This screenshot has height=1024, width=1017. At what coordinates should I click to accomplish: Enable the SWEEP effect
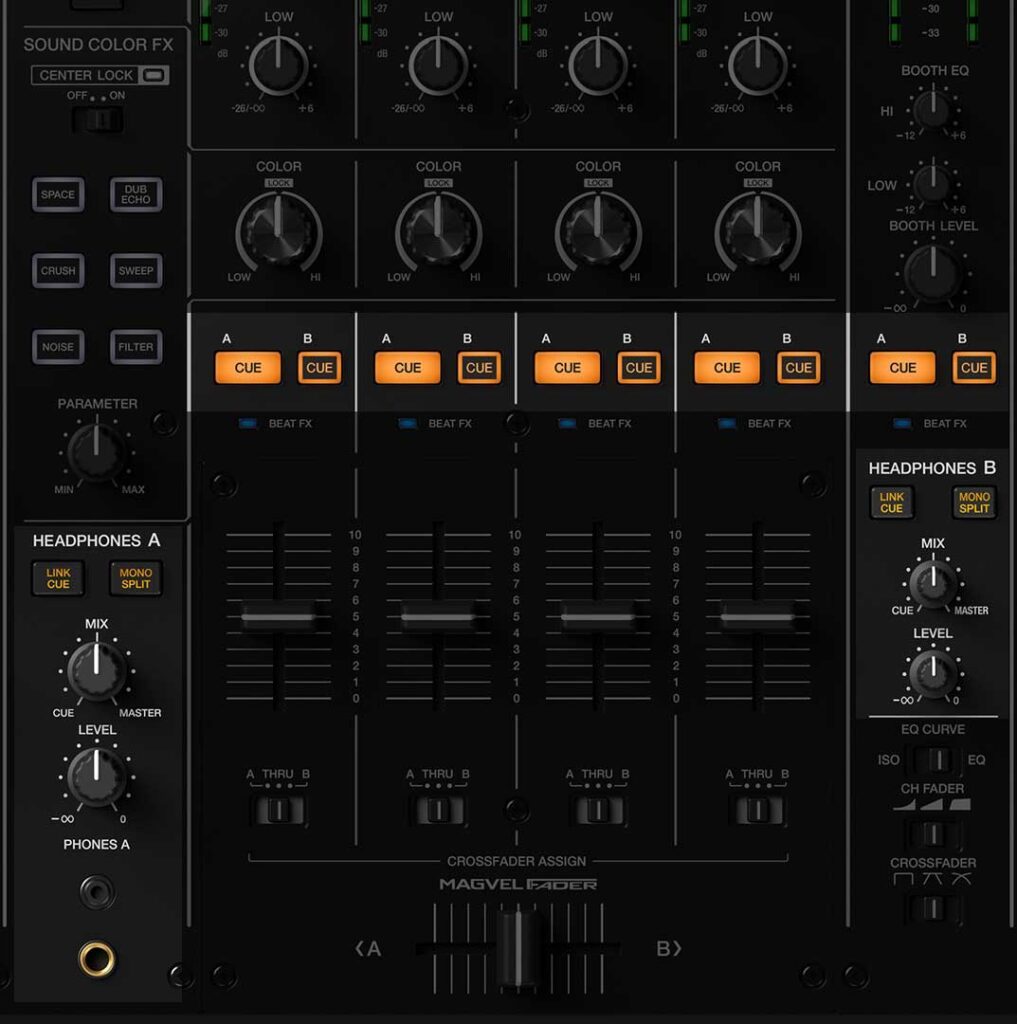(x=135, y=271)
